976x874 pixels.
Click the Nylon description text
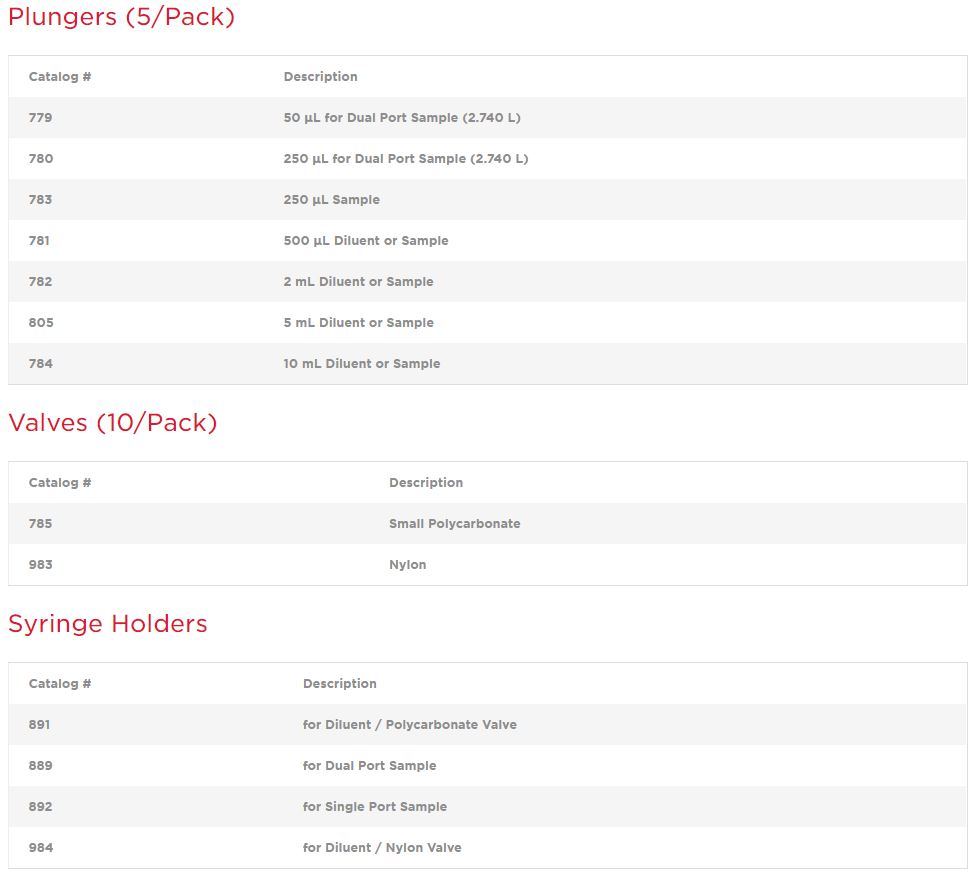(407, 565)
